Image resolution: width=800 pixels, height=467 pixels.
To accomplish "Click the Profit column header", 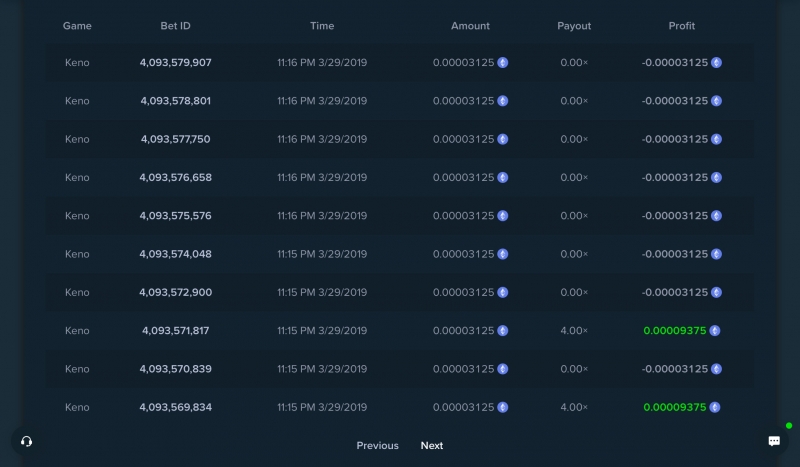I will (x=682, y=26).
